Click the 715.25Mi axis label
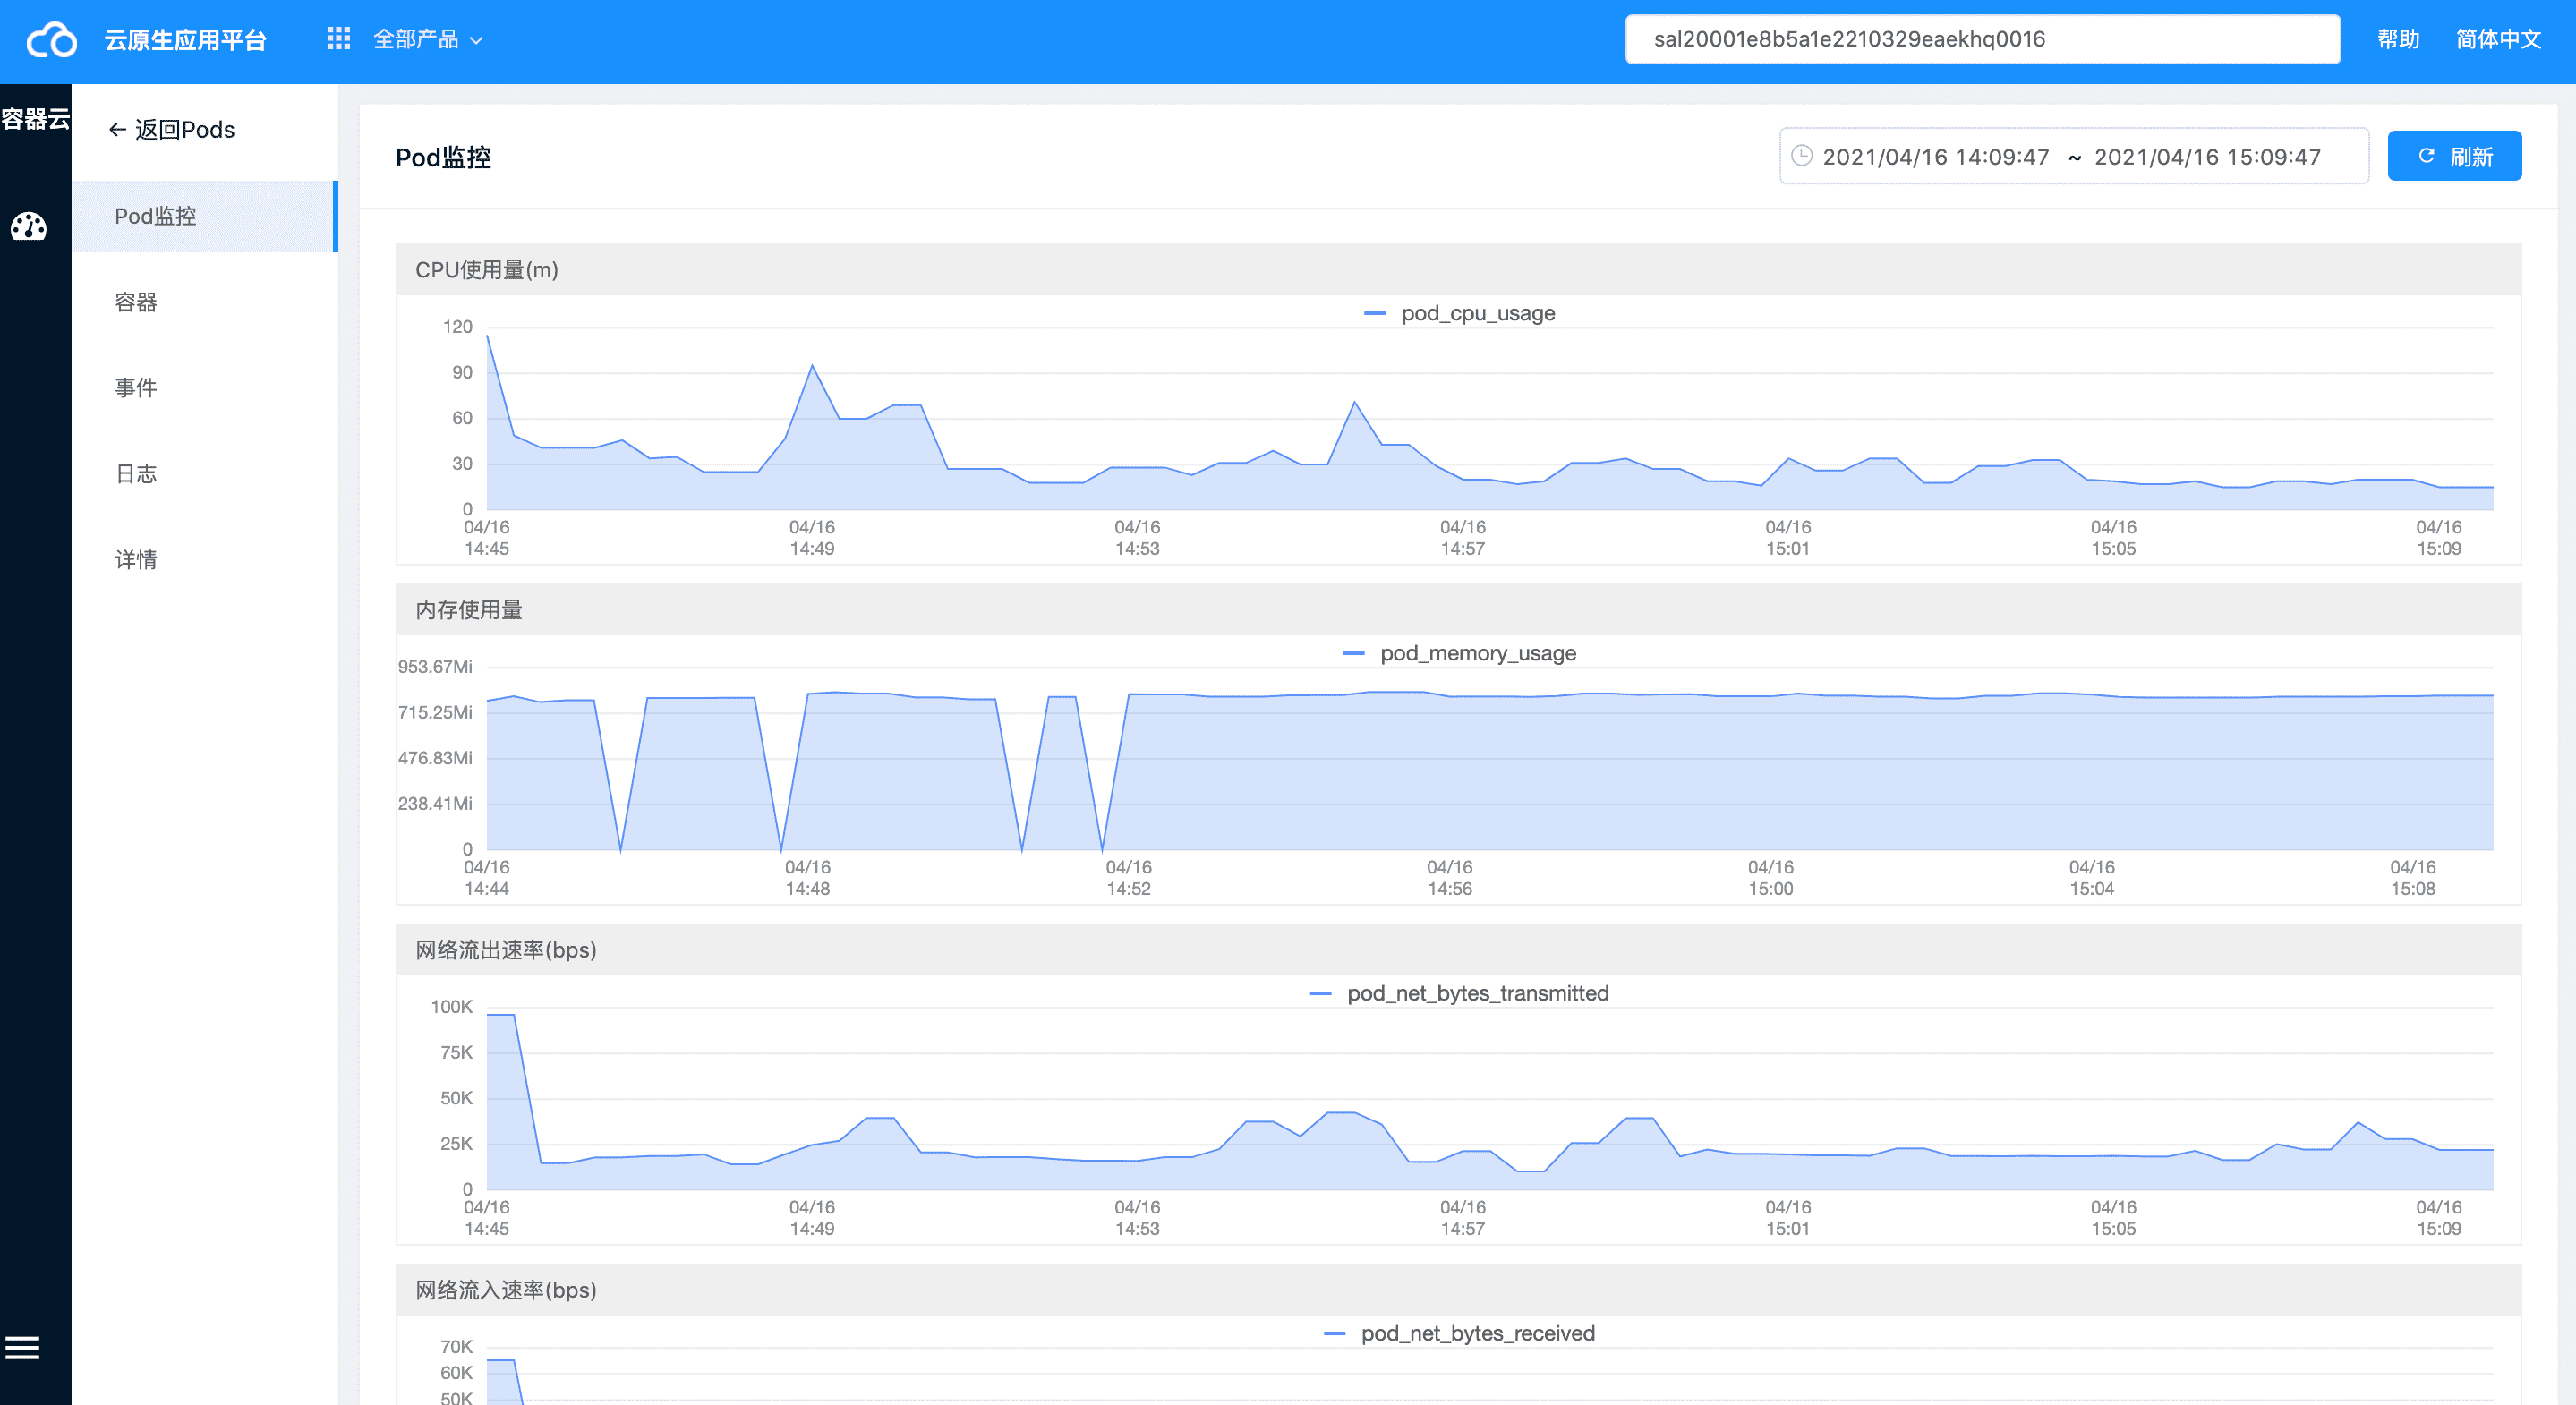 (435, 712)
